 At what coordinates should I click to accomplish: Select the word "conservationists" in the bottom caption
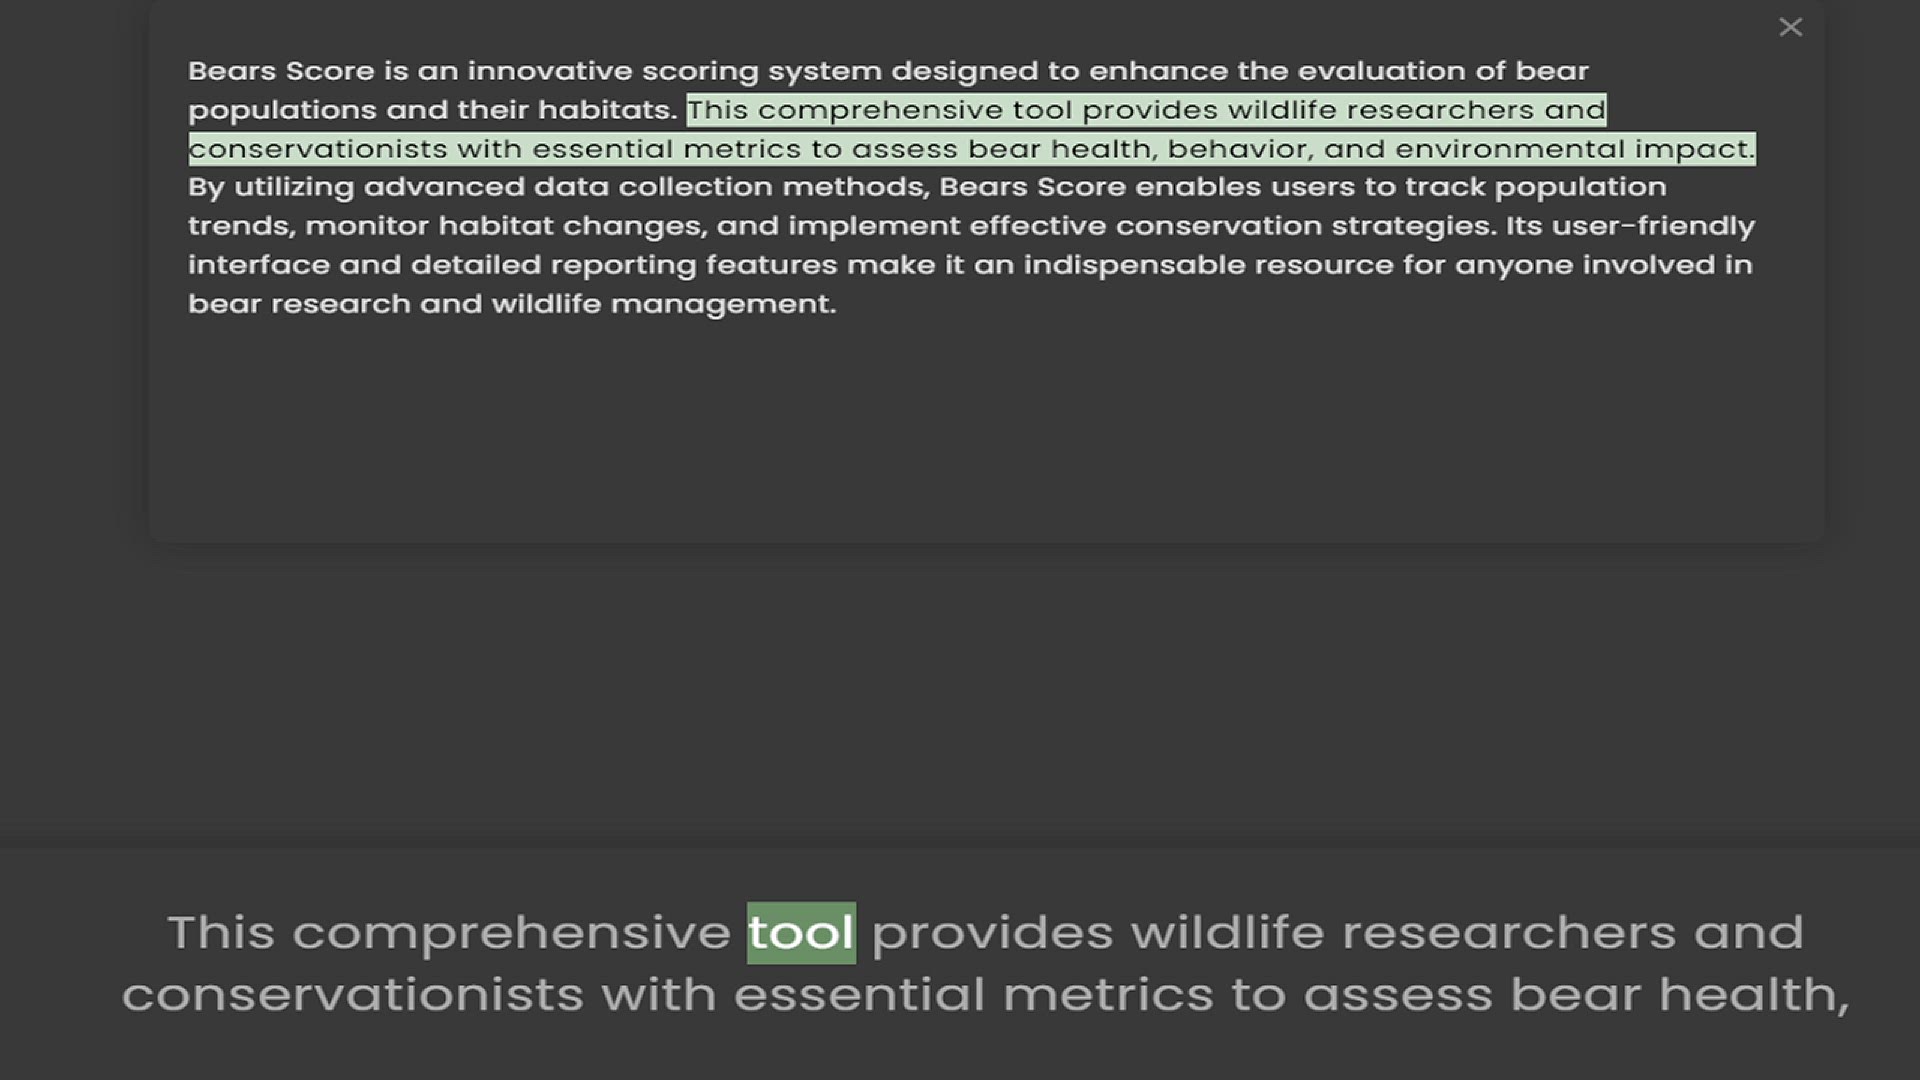pos(353,995)
